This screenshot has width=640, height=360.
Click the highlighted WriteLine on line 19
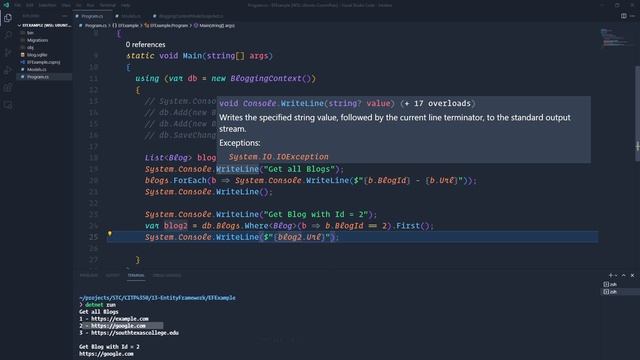[x=238, y=169]
